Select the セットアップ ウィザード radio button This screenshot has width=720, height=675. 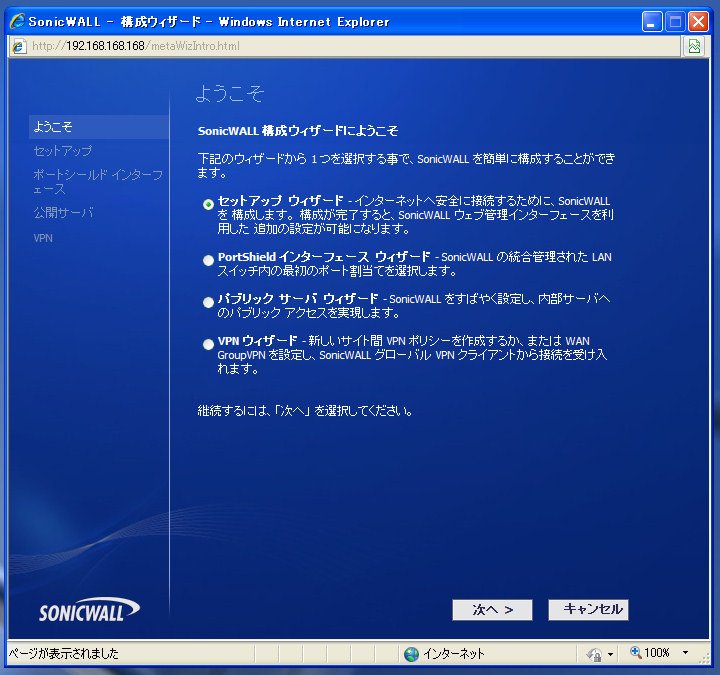(208, 204)
